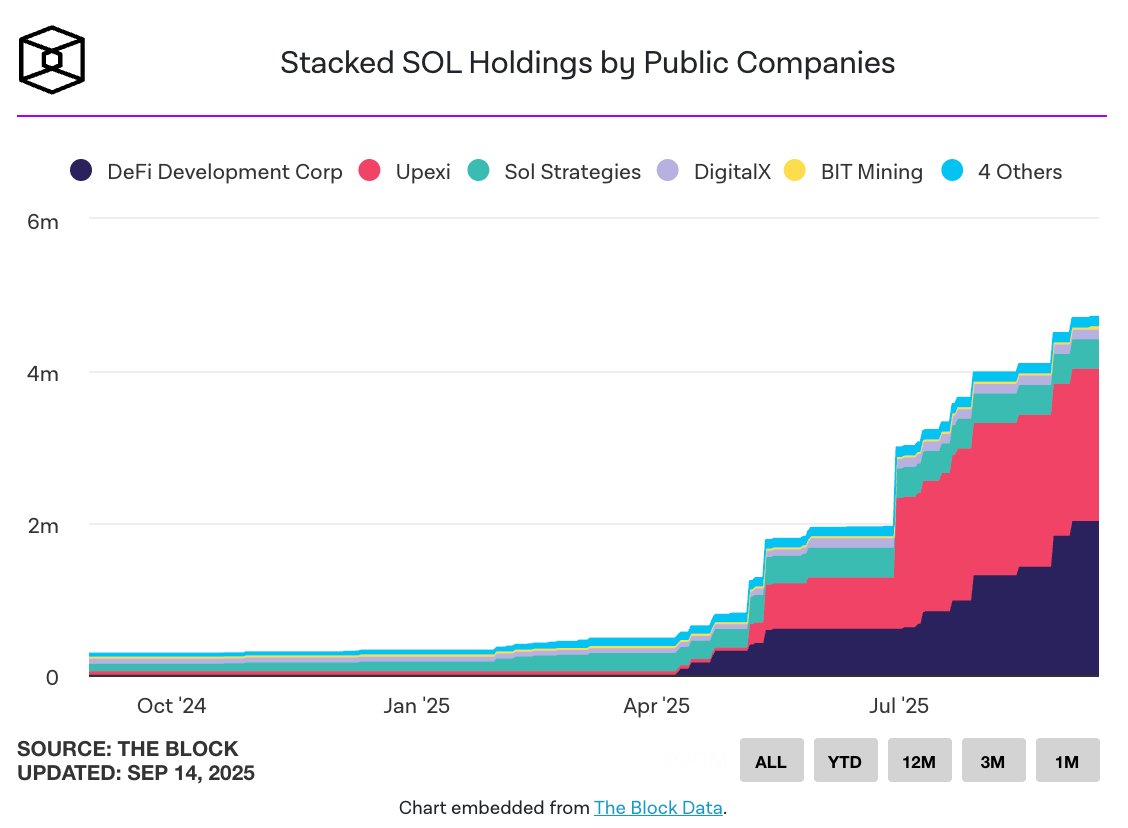Click the chart title text
The height and width of the screenshot is (828, 1128).
(587, 63)
